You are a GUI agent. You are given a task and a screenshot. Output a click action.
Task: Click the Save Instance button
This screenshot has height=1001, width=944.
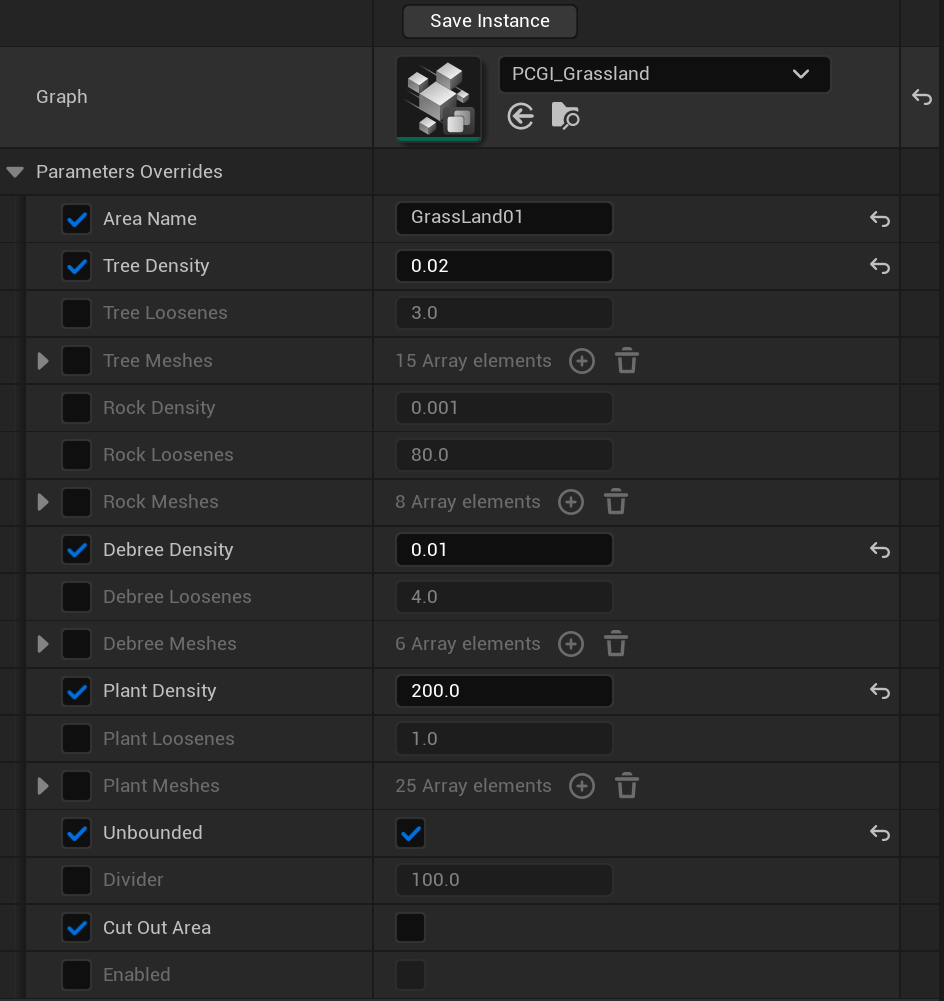click(x=490, y=21)
